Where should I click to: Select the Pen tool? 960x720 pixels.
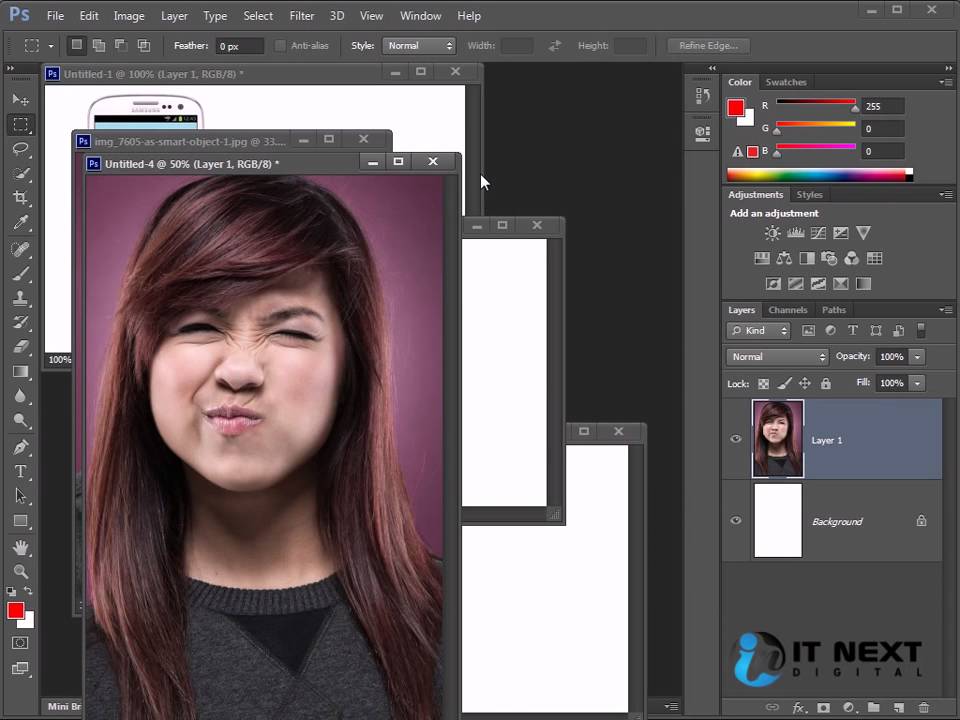20,446
